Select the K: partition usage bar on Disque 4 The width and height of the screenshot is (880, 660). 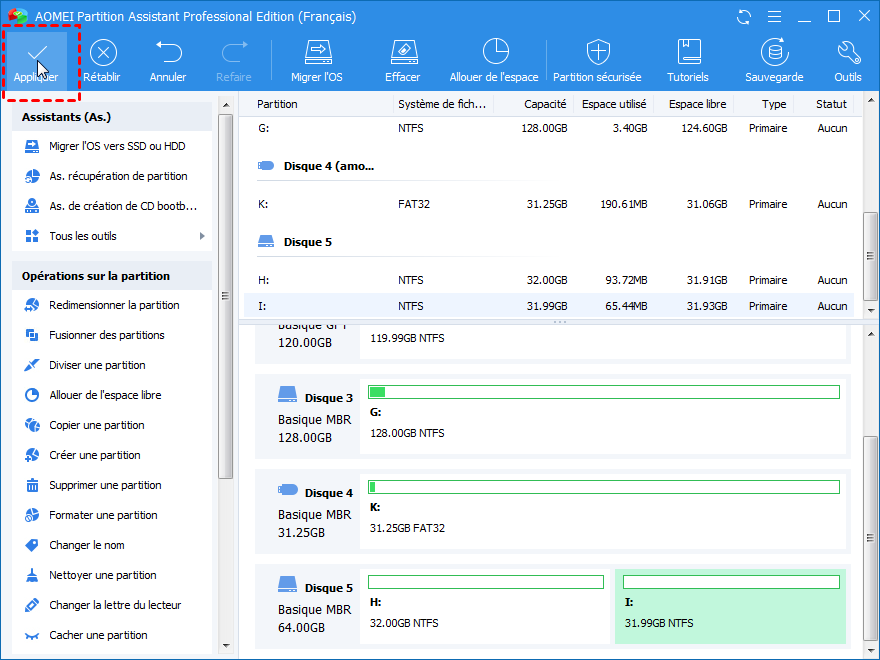pos(603,487)
